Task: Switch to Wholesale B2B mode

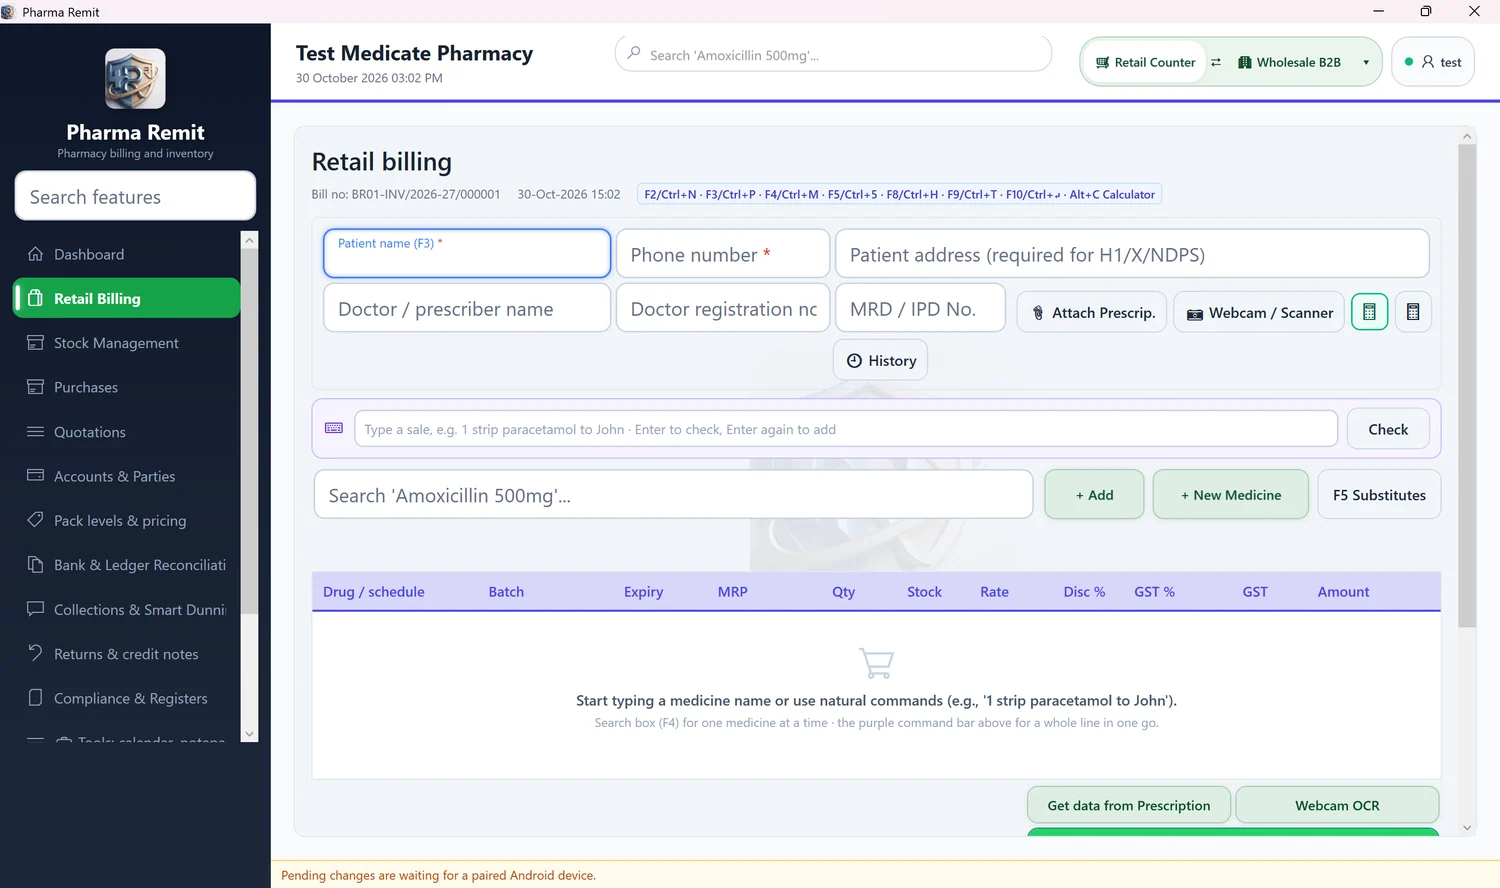Action: tap(1289, 62)
